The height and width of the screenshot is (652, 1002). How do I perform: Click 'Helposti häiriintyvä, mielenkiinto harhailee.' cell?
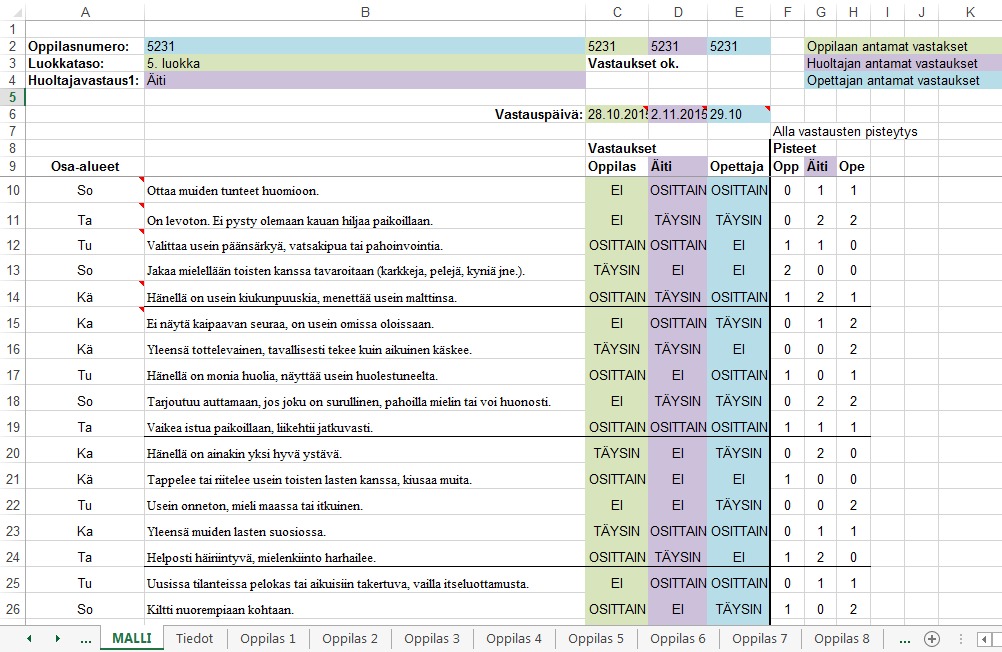(x=365, y=557)
